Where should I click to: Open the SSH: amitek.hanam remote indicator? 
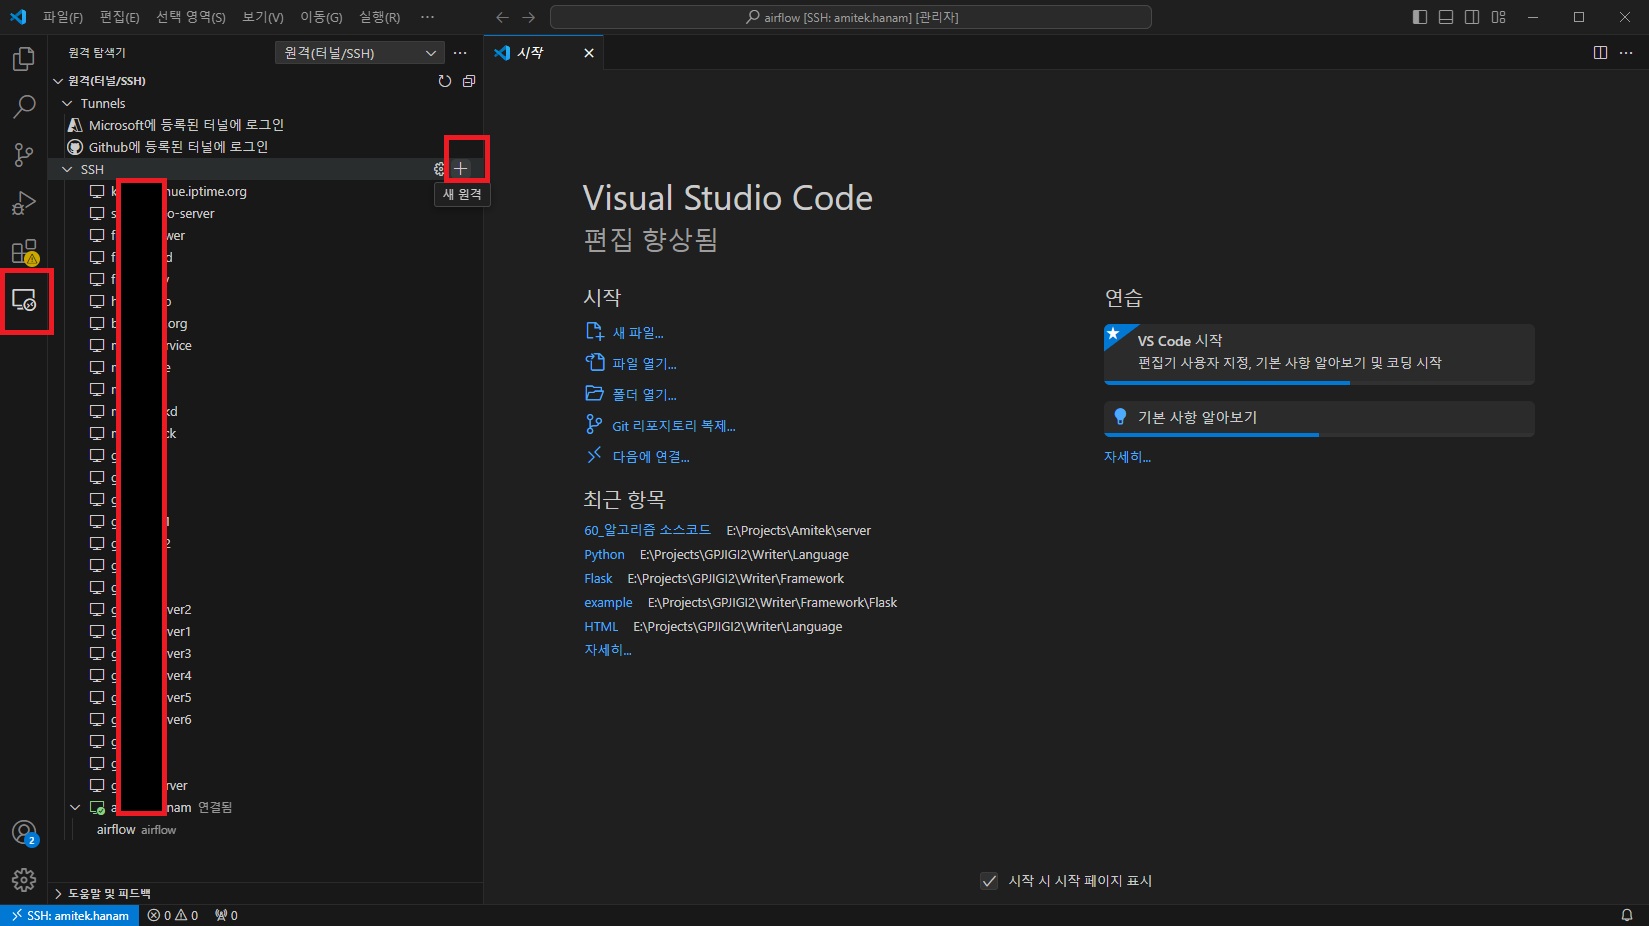[70, 915]
